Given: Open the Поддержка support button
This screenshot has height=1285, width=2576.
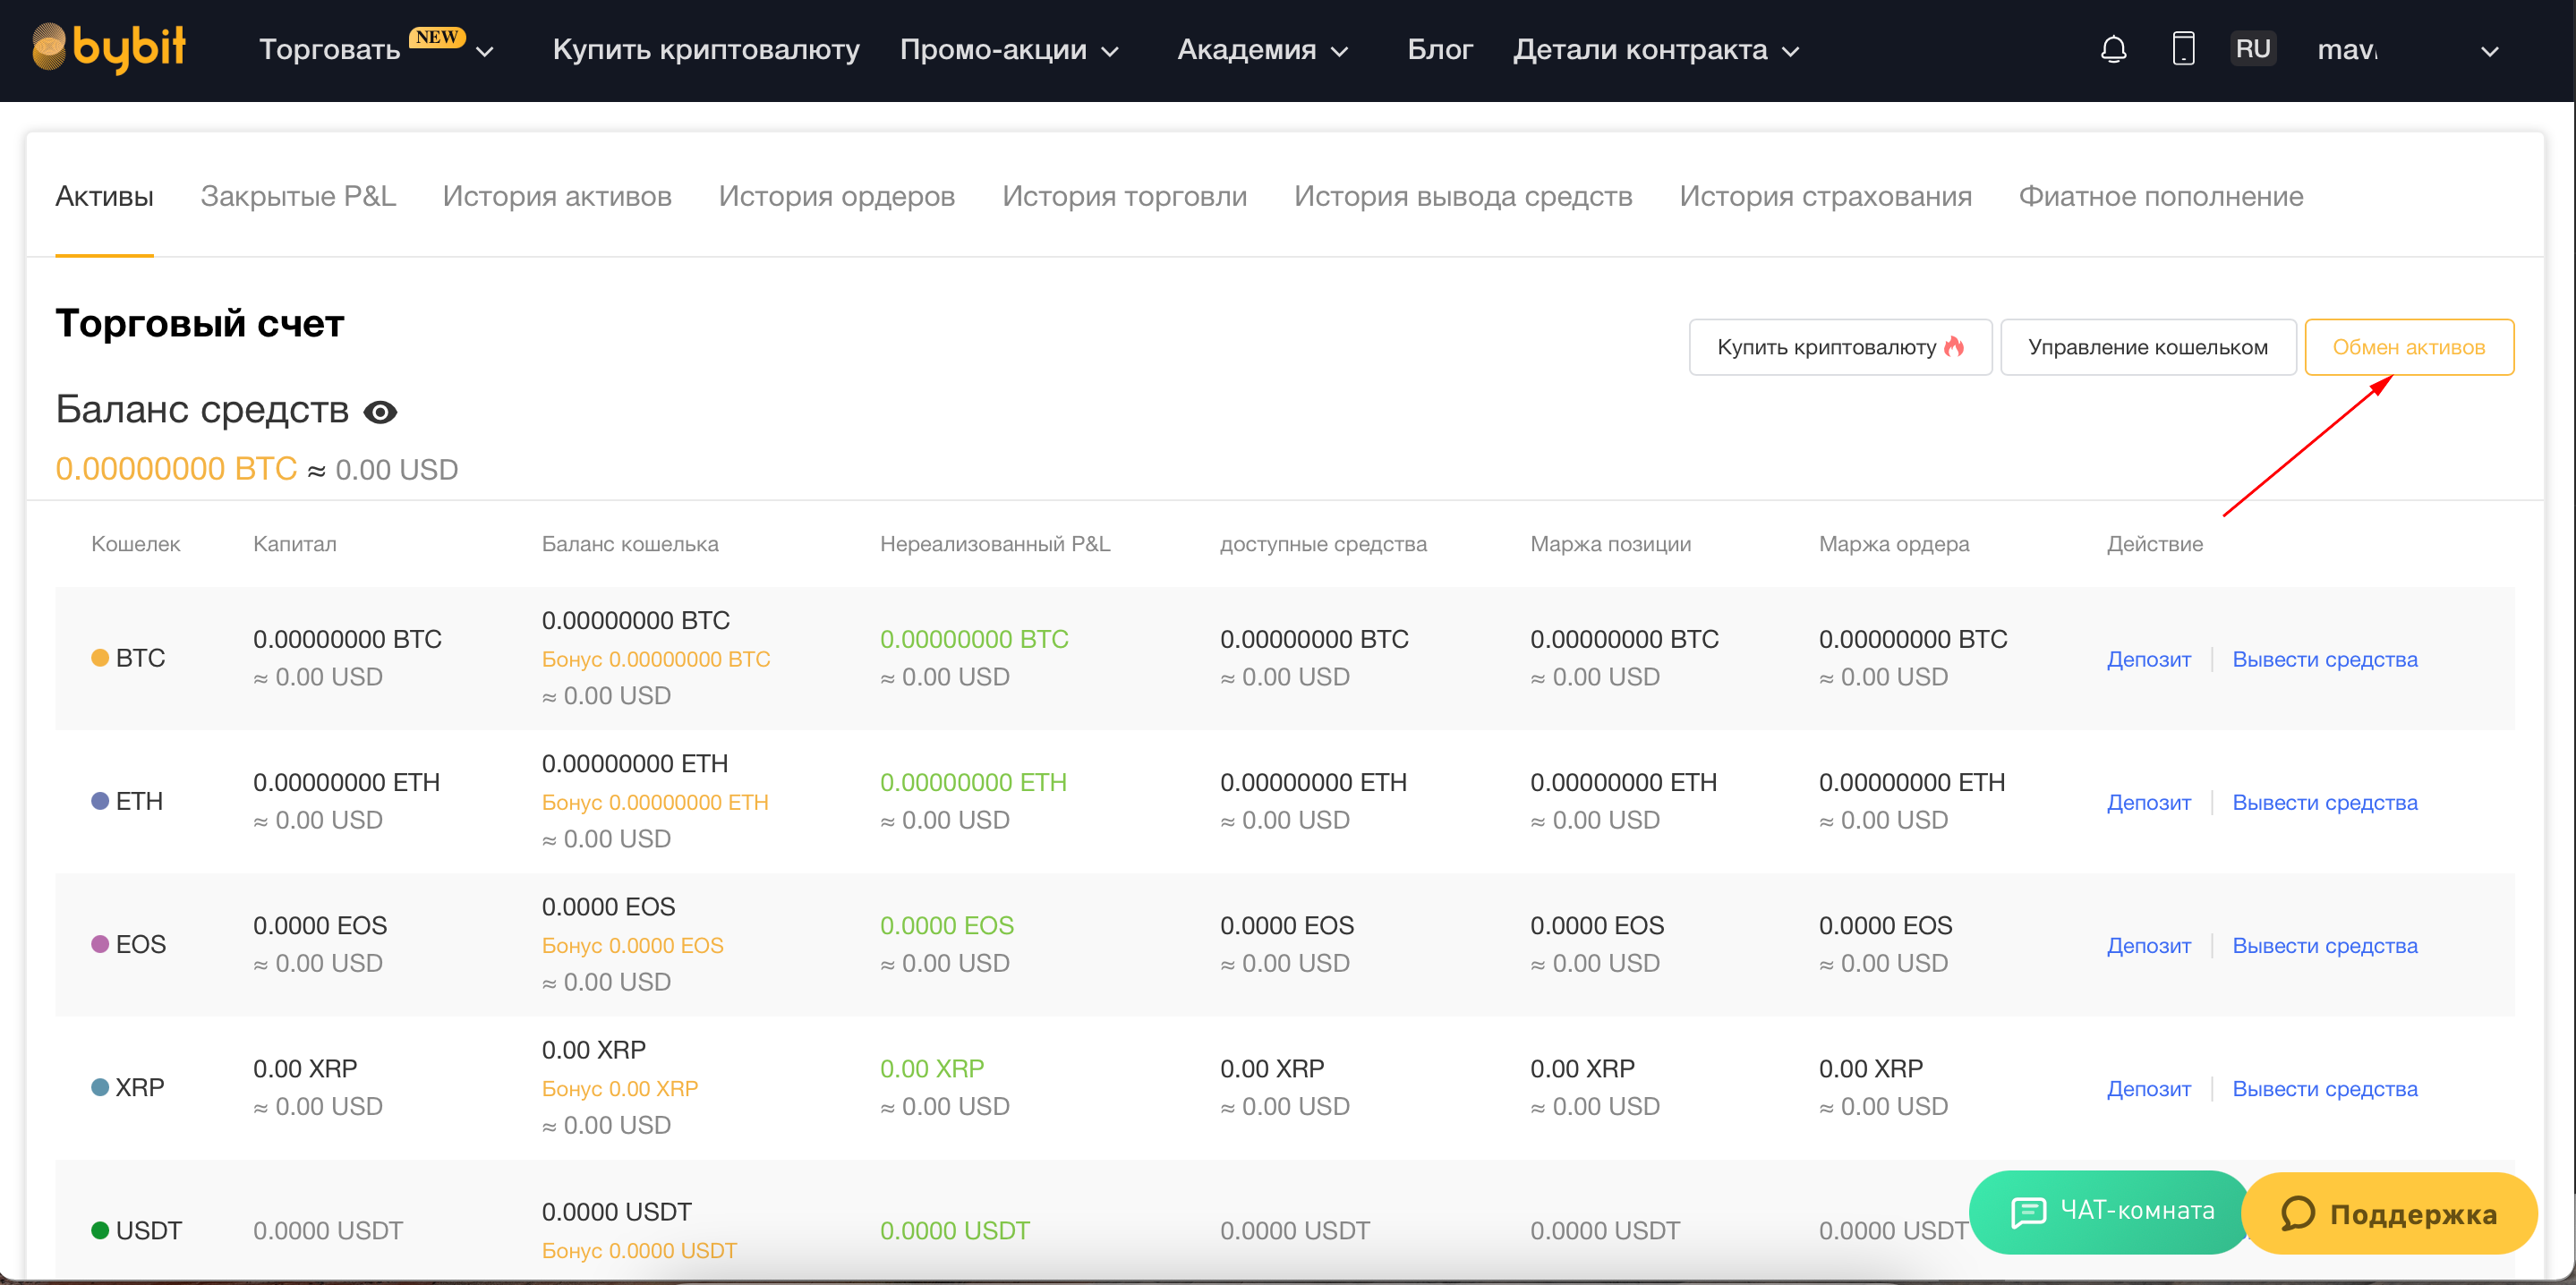Looking at the screenshot, I should [2389, 1213].
